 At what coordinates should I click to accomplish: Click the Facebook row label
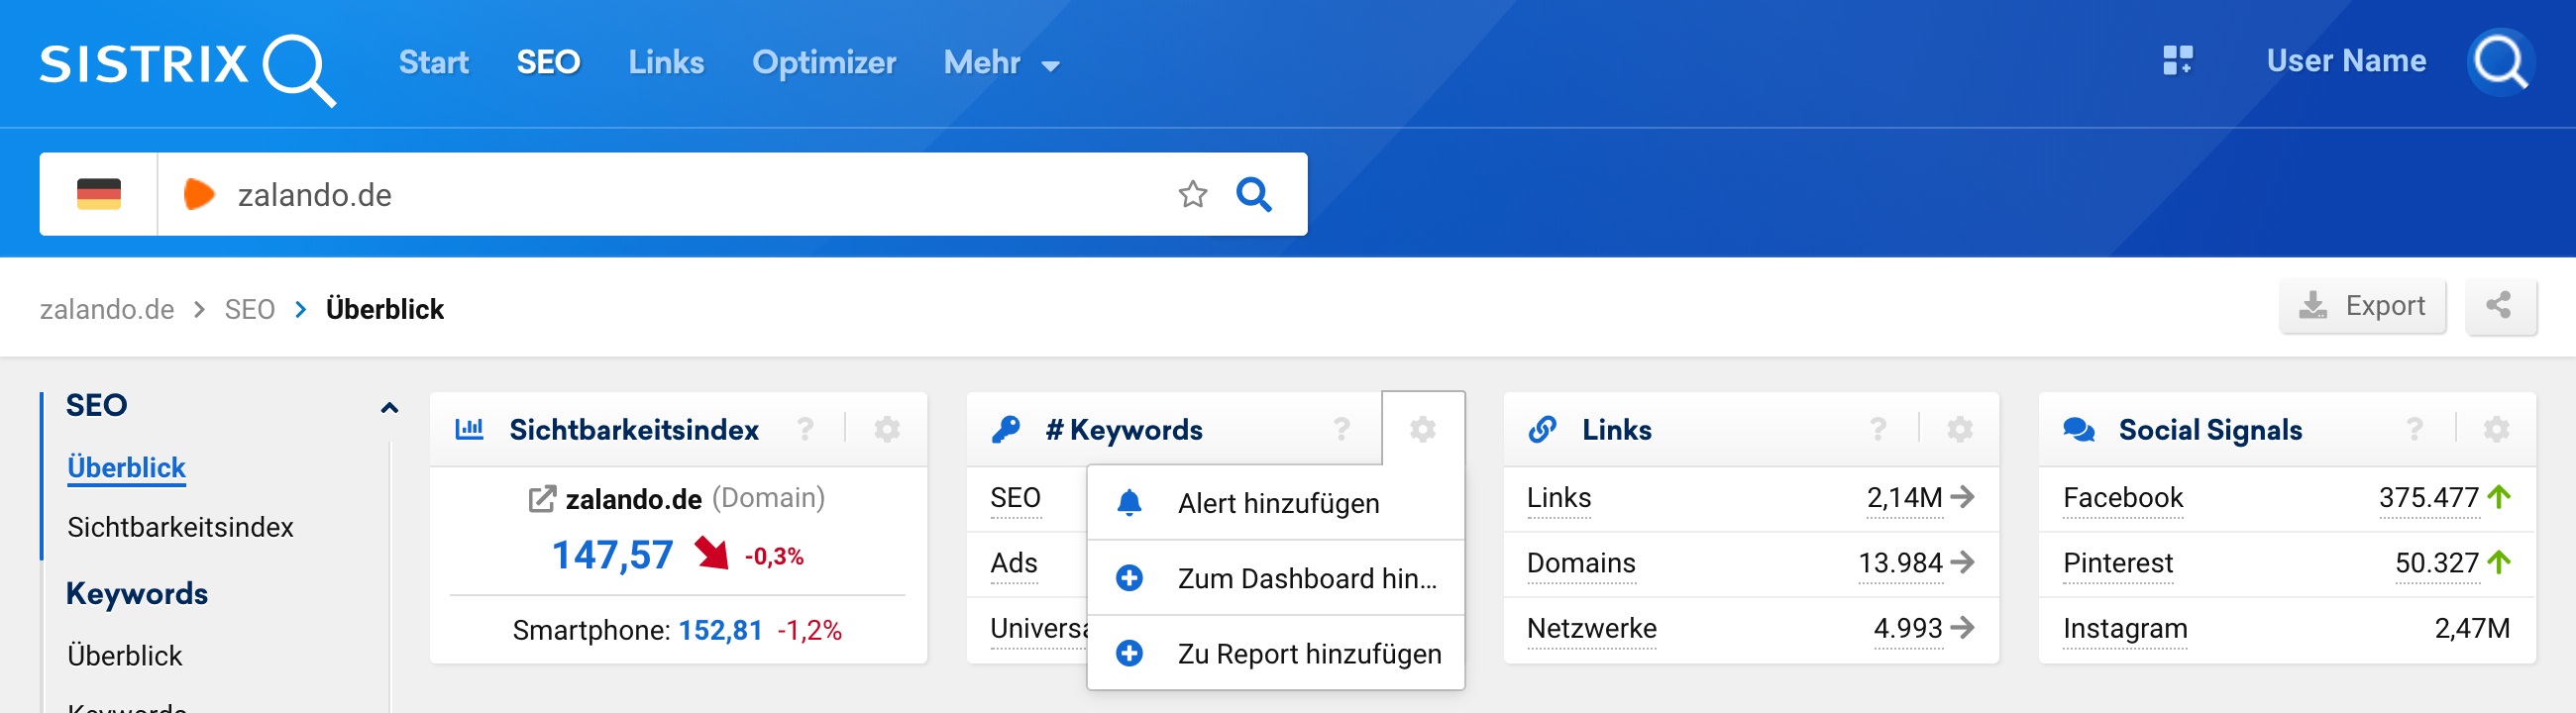(x=2123, y=498)
